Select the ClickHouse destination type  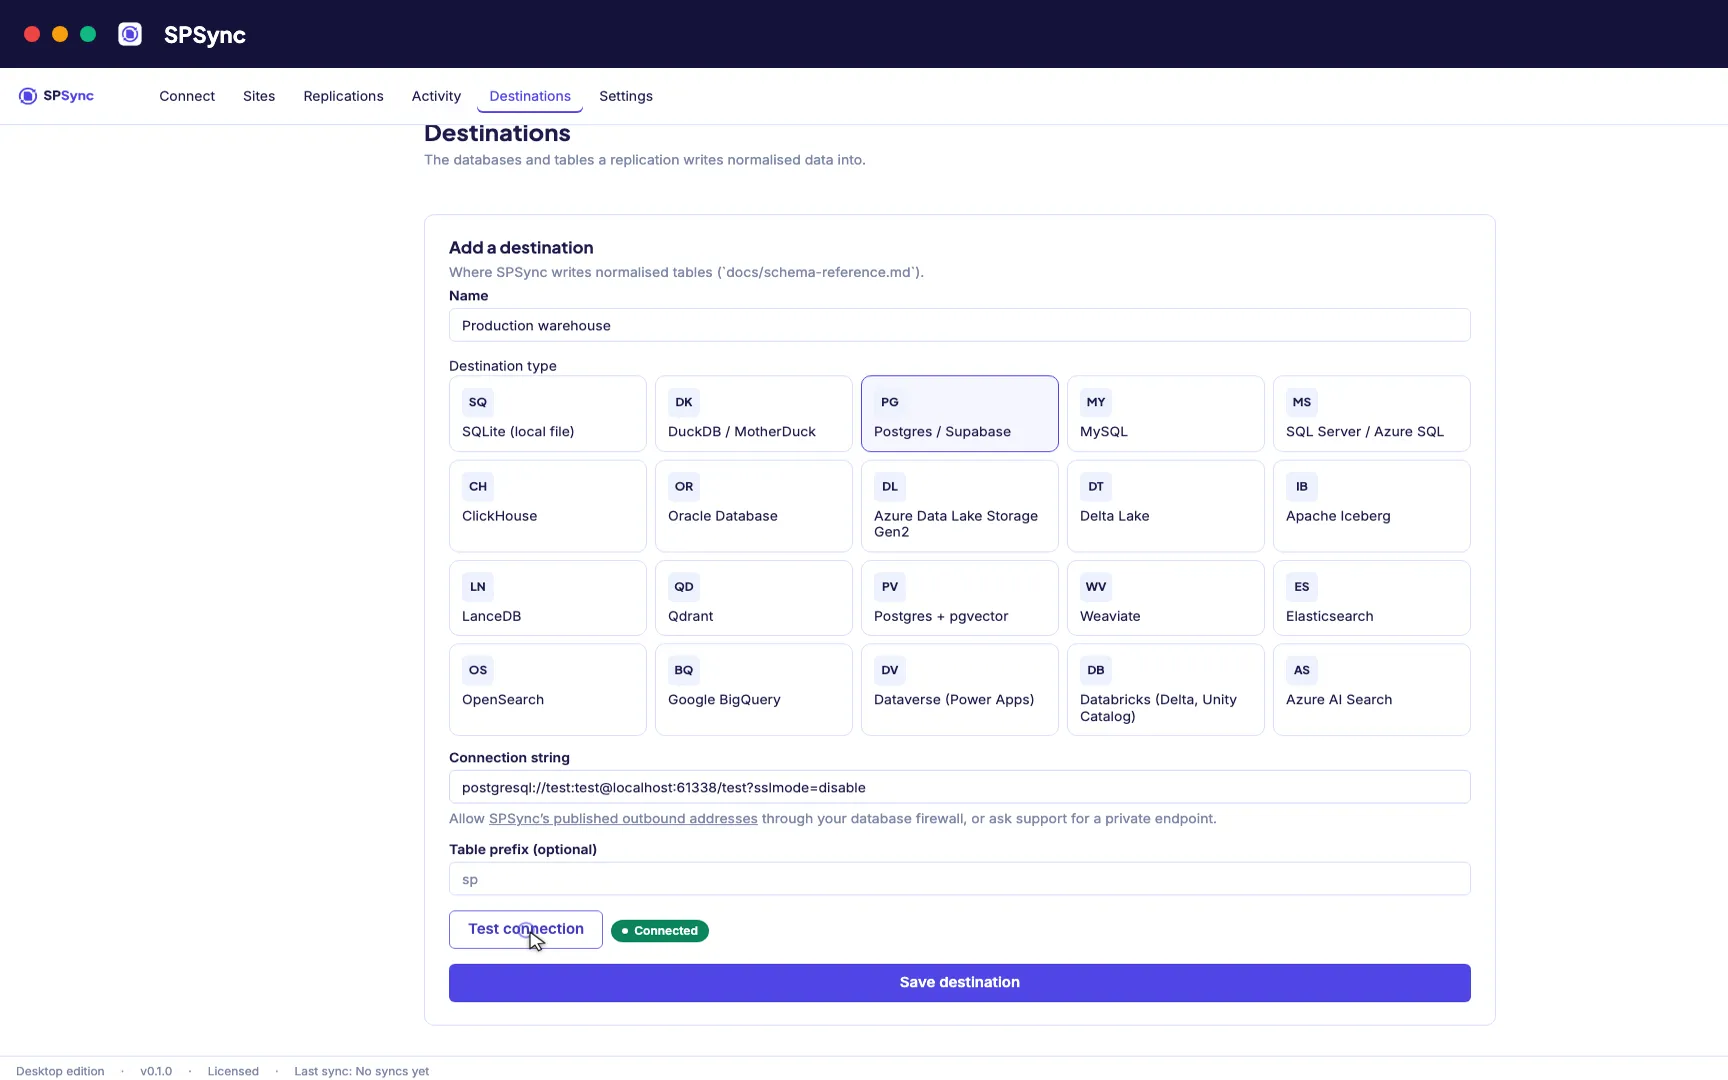tap(548, 506)
